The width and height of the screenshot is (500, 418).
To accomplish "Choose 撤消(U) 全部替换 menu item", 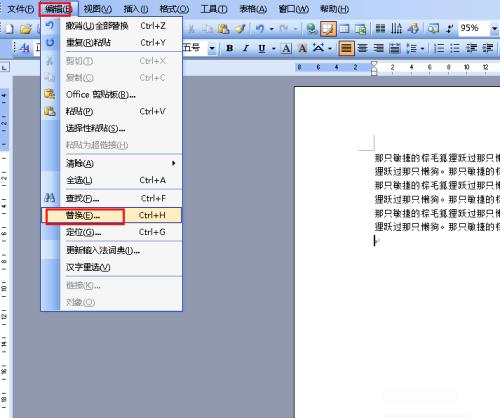I will 112,26.
